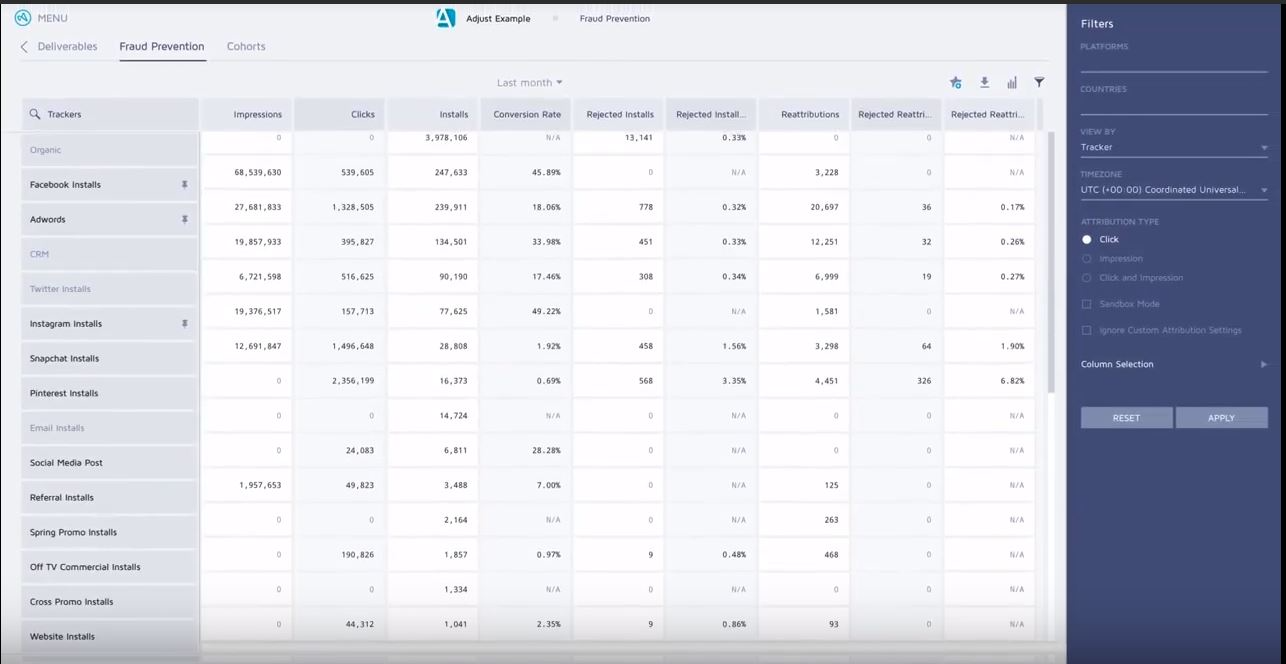Open the Countries filter field
1286x664 pixels.
[1174, 105]
